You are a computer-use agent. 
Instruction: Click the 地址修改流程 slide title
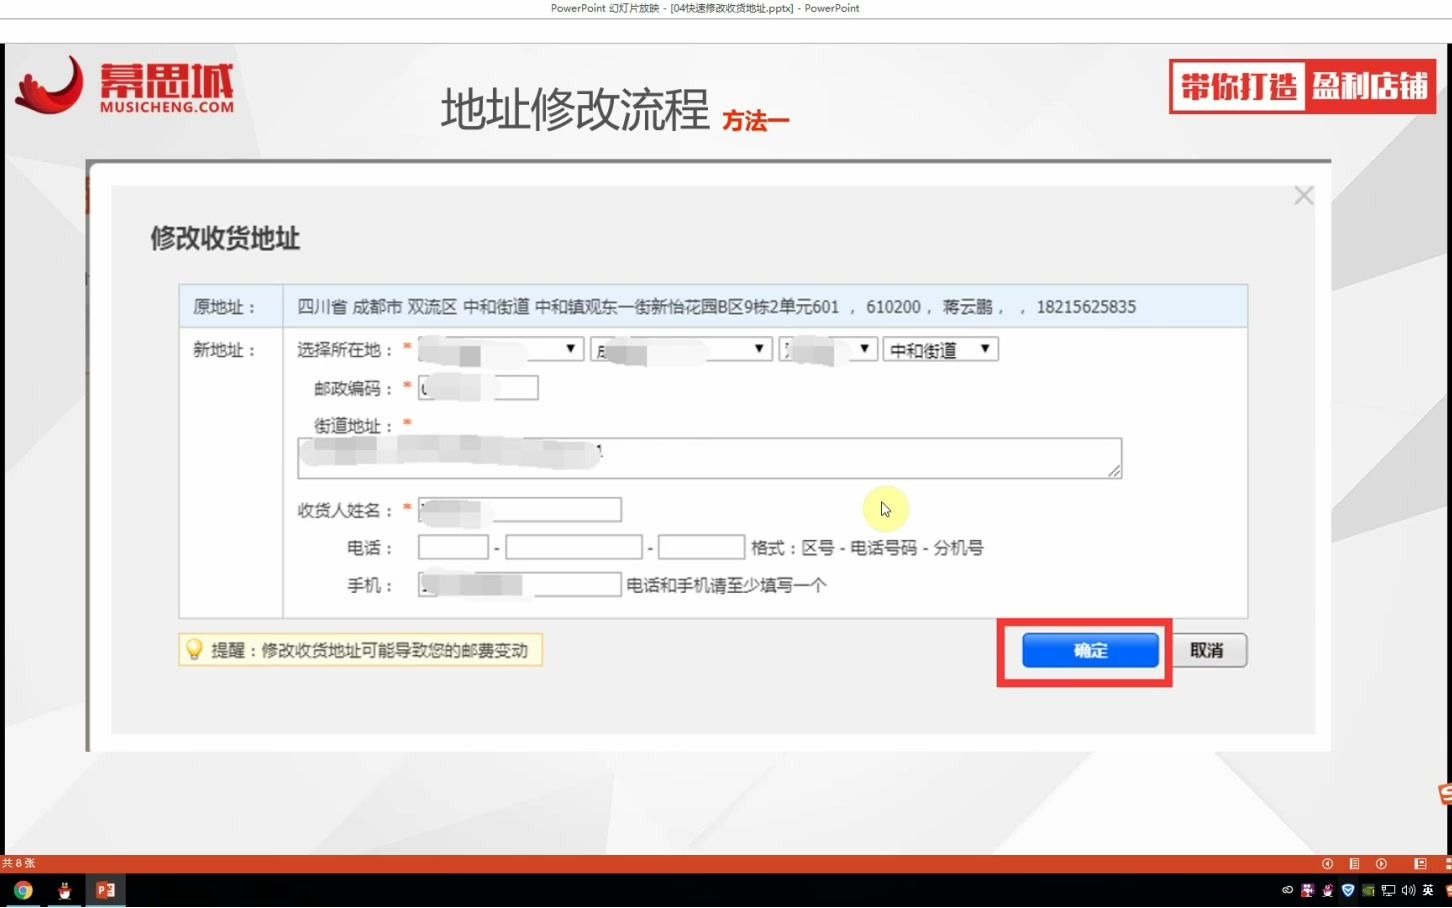point(575,109)
